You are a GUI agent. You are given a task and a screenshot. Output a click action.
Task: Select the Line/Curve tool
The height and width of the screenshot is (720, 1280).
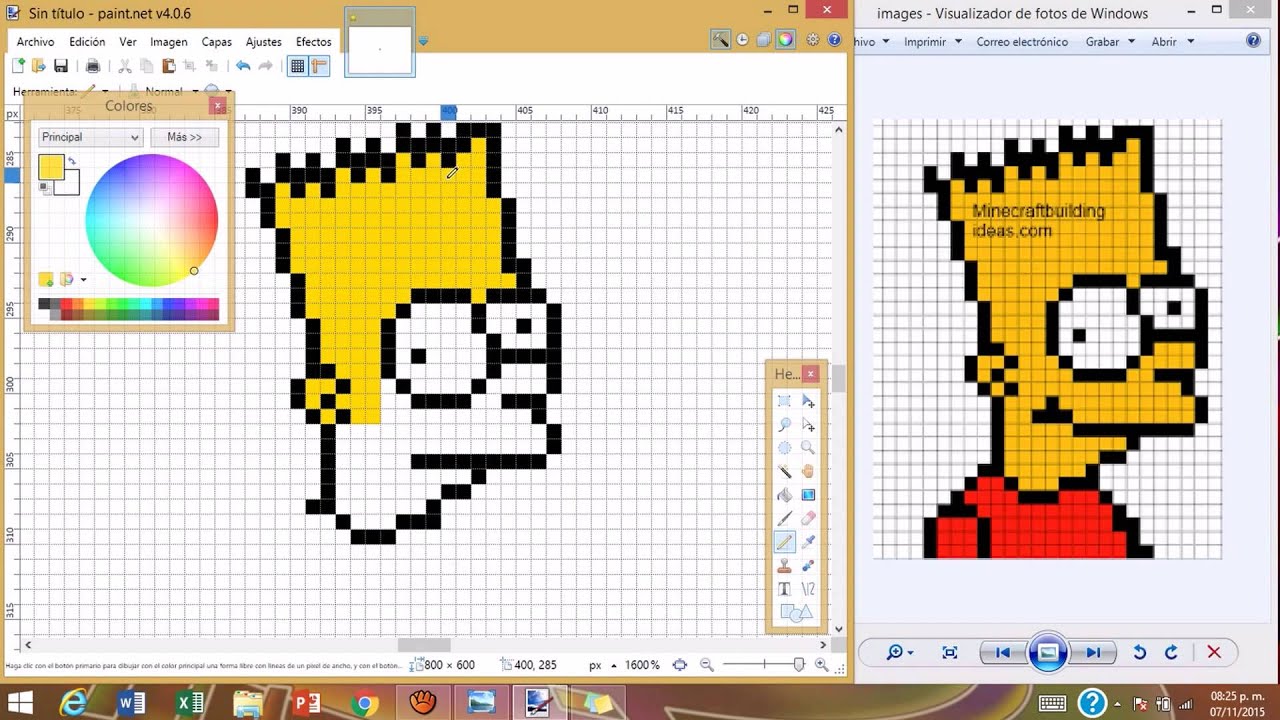tap(808, 589)
